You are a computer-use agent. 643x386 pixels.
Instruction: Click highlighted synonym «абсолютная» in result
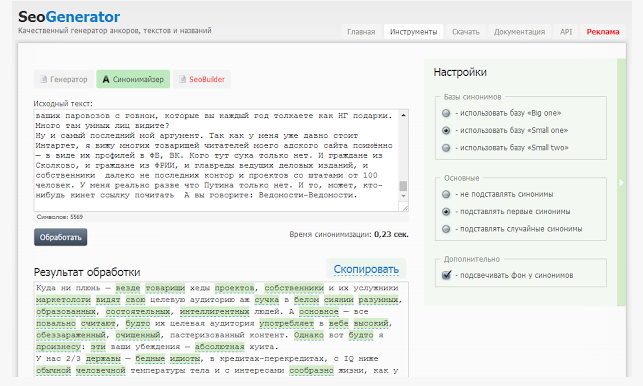[219, 347]
